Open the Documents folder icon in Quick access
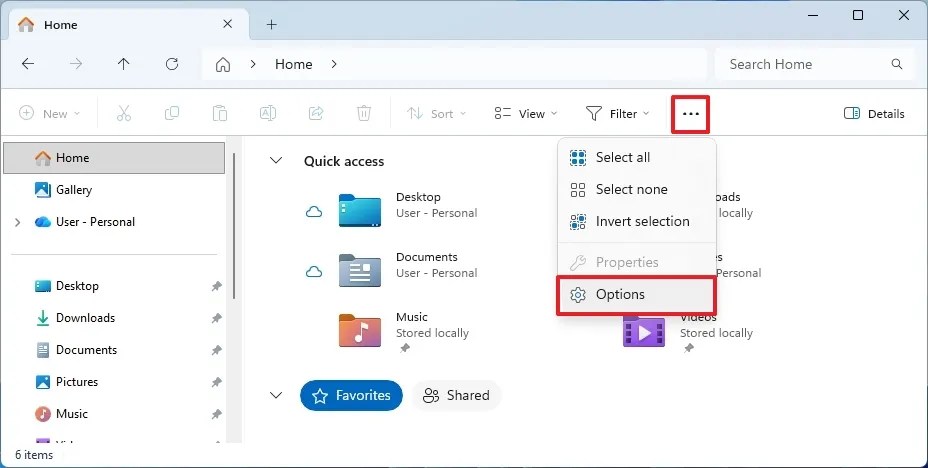 click(360, 270)
